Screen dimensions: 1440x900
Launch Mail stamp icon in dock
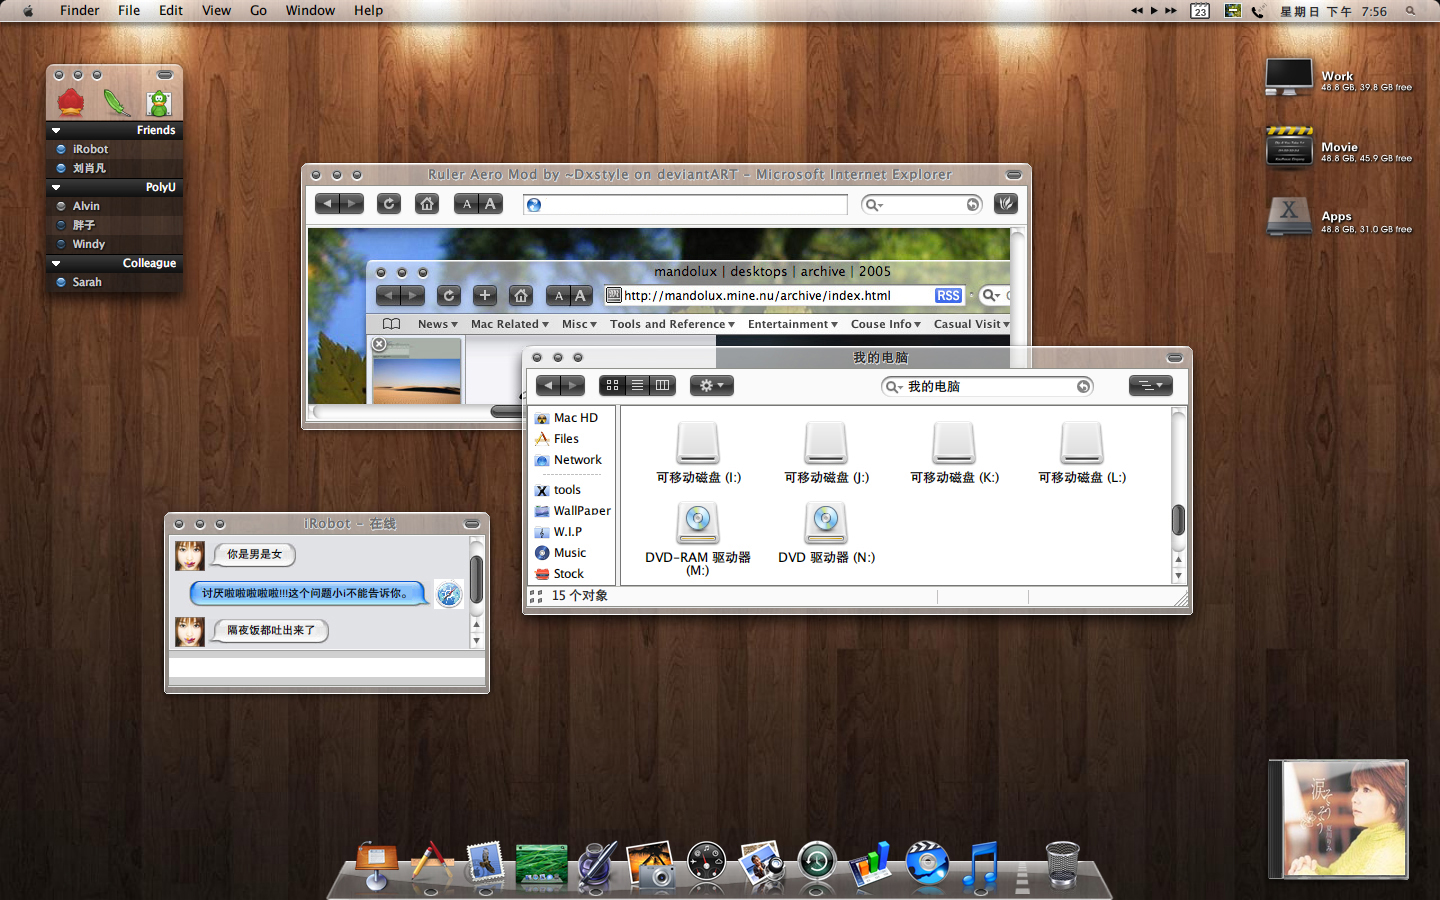[x=485, y=863]
